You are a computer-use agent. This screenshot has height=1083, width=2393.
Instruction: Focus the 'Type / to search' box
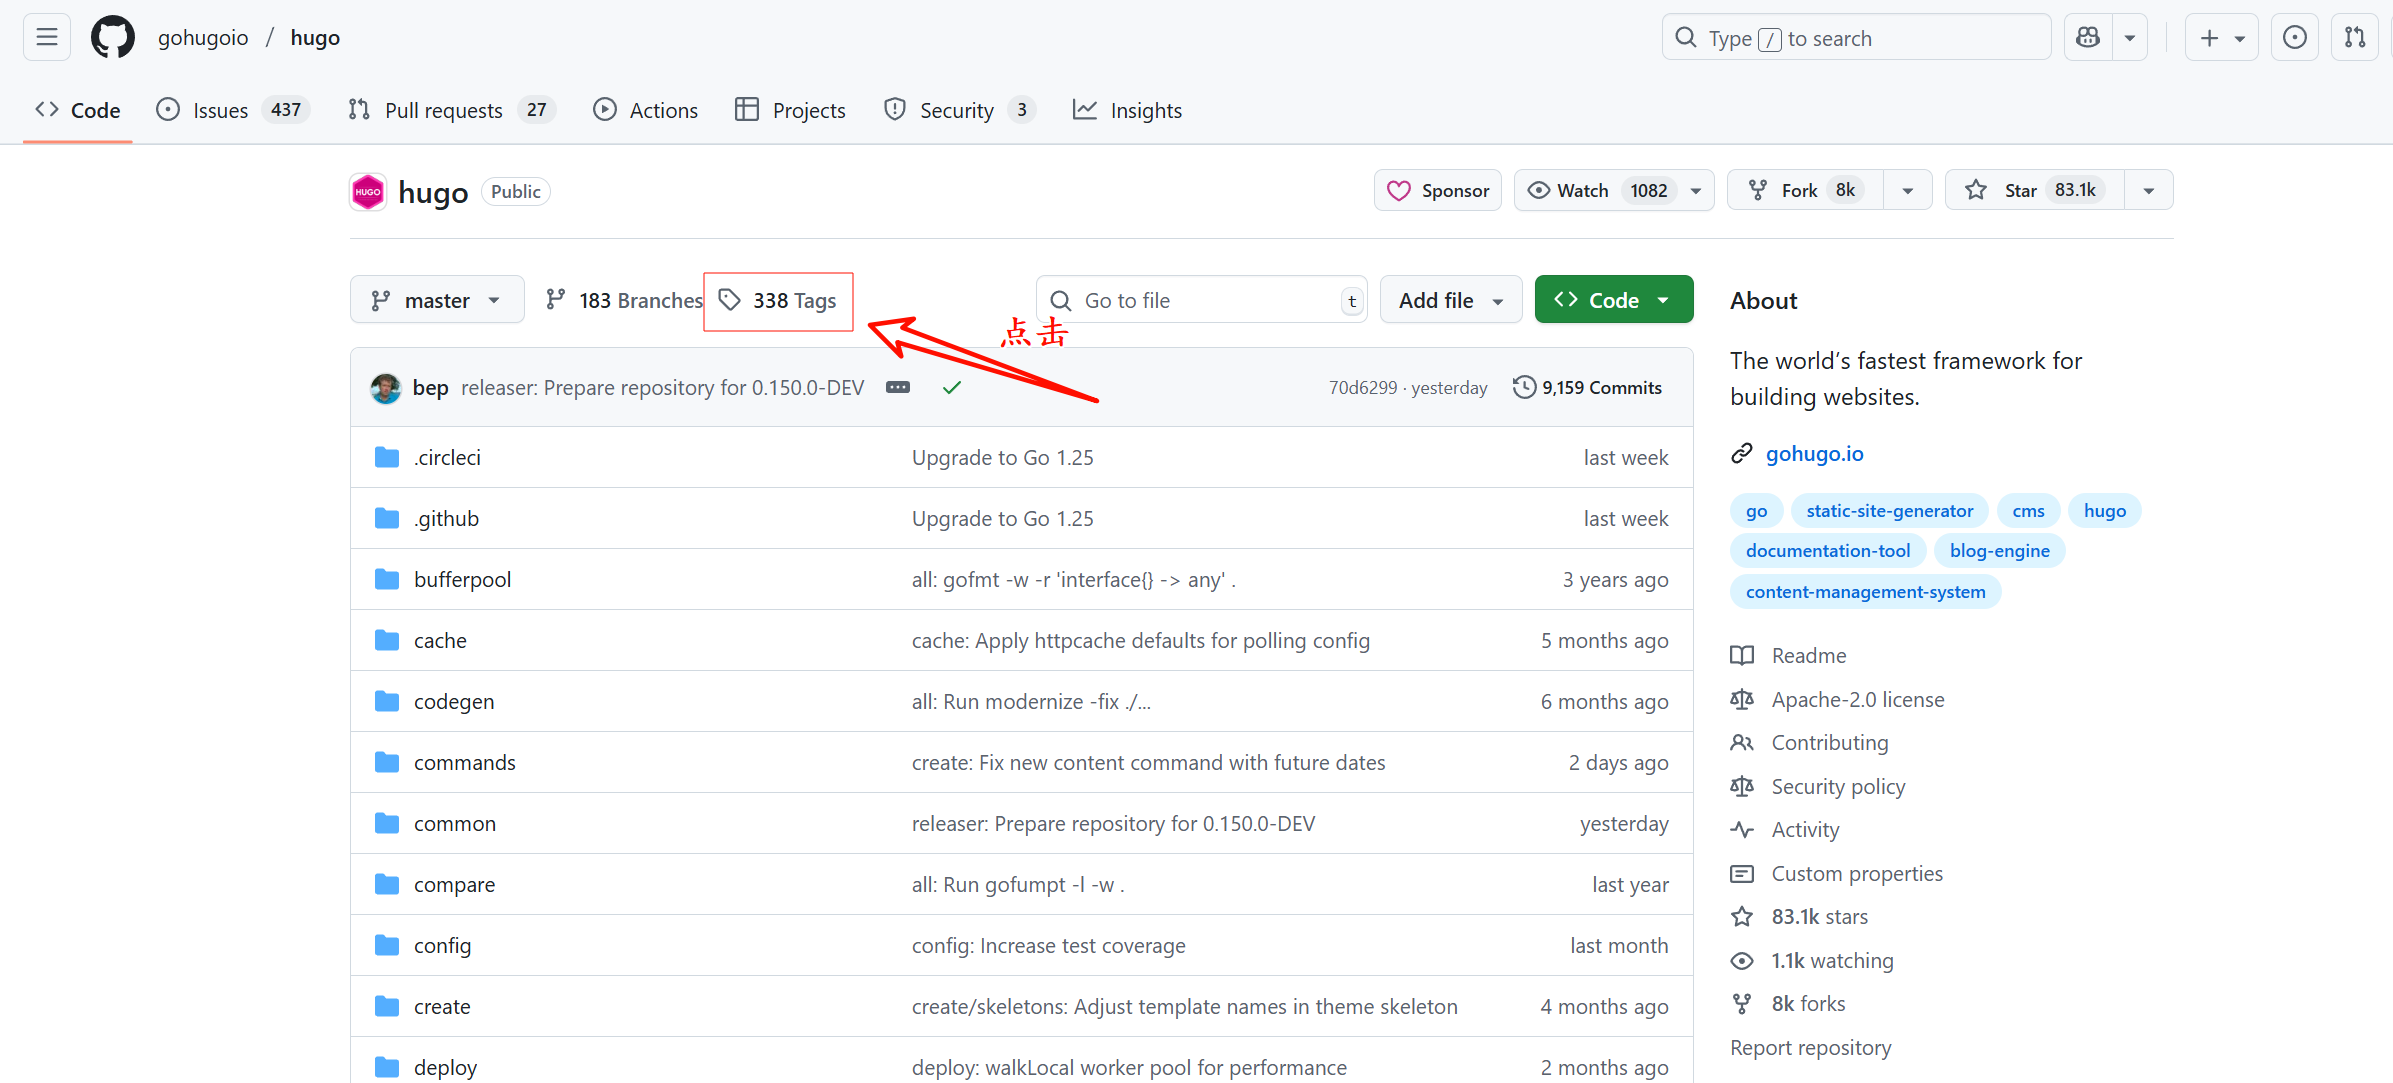pos(1857,38)
